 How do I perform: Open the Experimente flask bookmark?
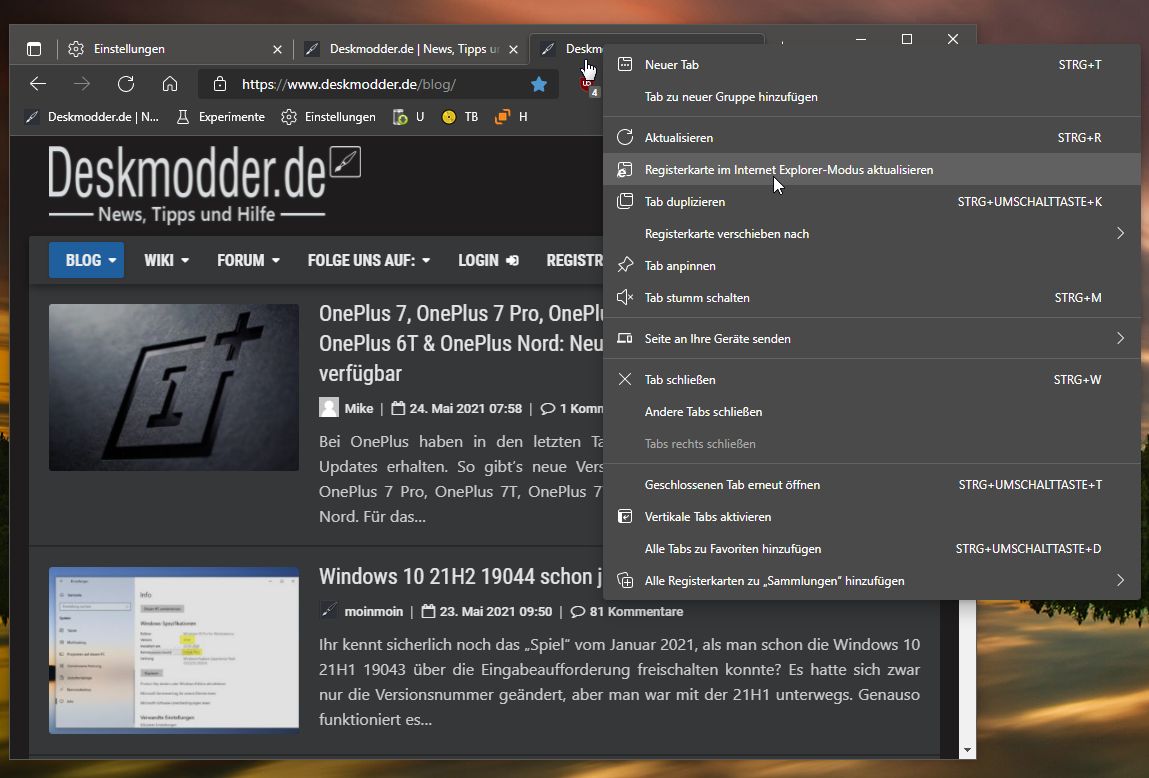pyautogui.click(x=220, y=117)
